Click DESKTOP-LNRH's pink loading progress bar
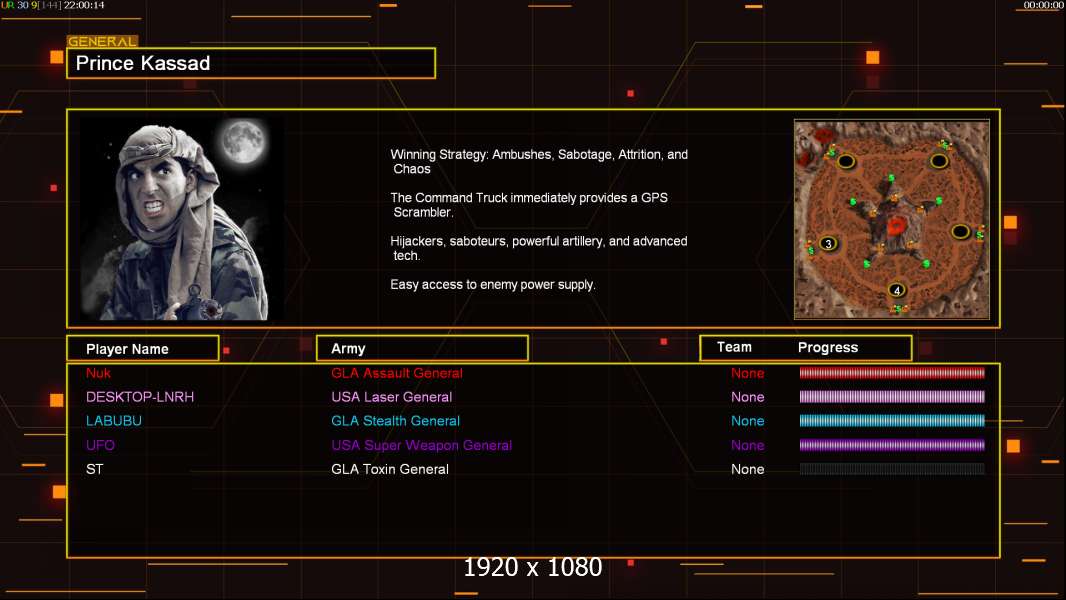1066x600 pixels. (892, 396)
